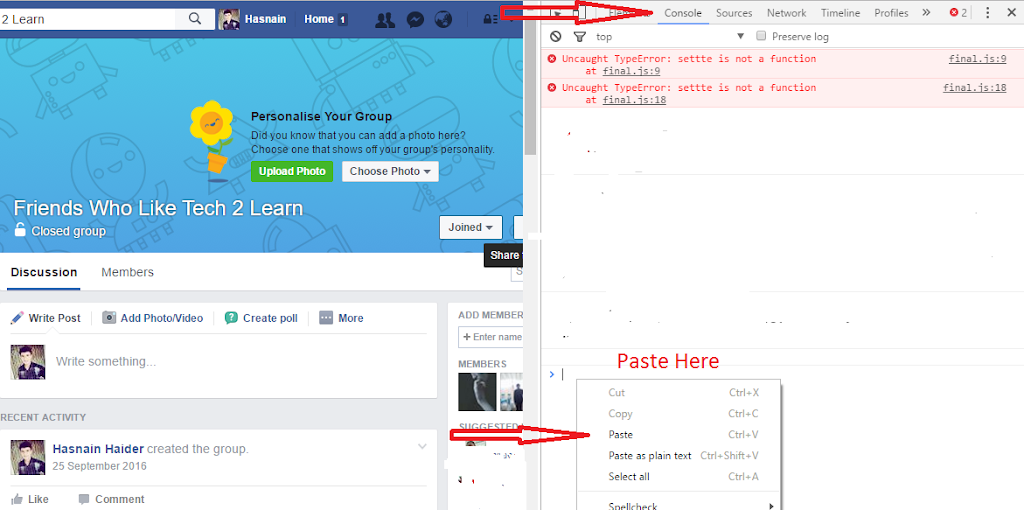Click the search magnifier icon in Facebook bar
The width and height of the screenshot is (1024, 510).
(x=195, y=18)
